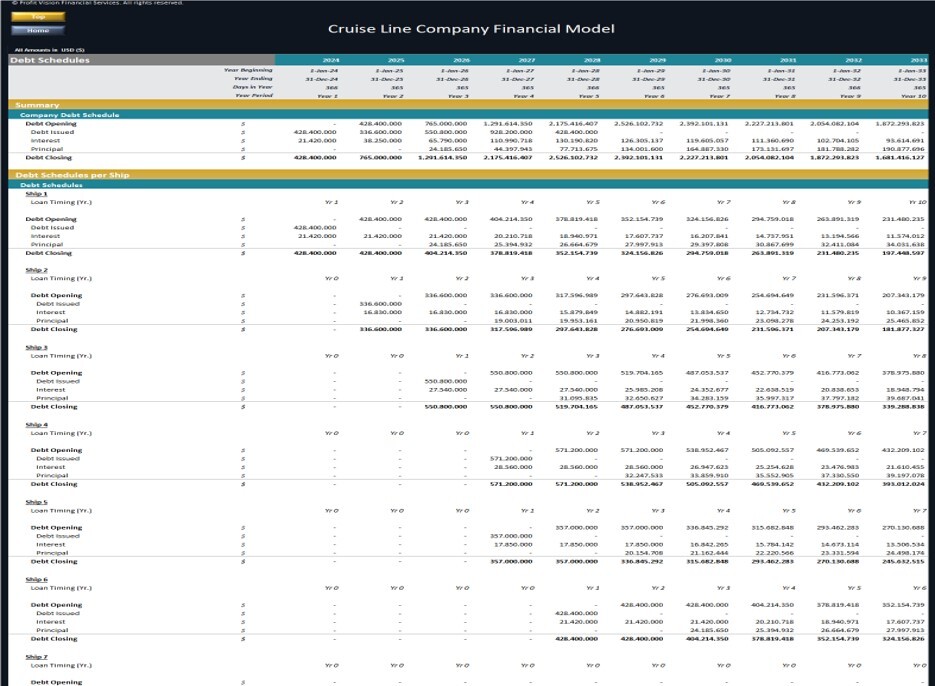Select the 317,596,989 Ship 2 closing value
The image size is (935, 686).
[x=511, y=329]
